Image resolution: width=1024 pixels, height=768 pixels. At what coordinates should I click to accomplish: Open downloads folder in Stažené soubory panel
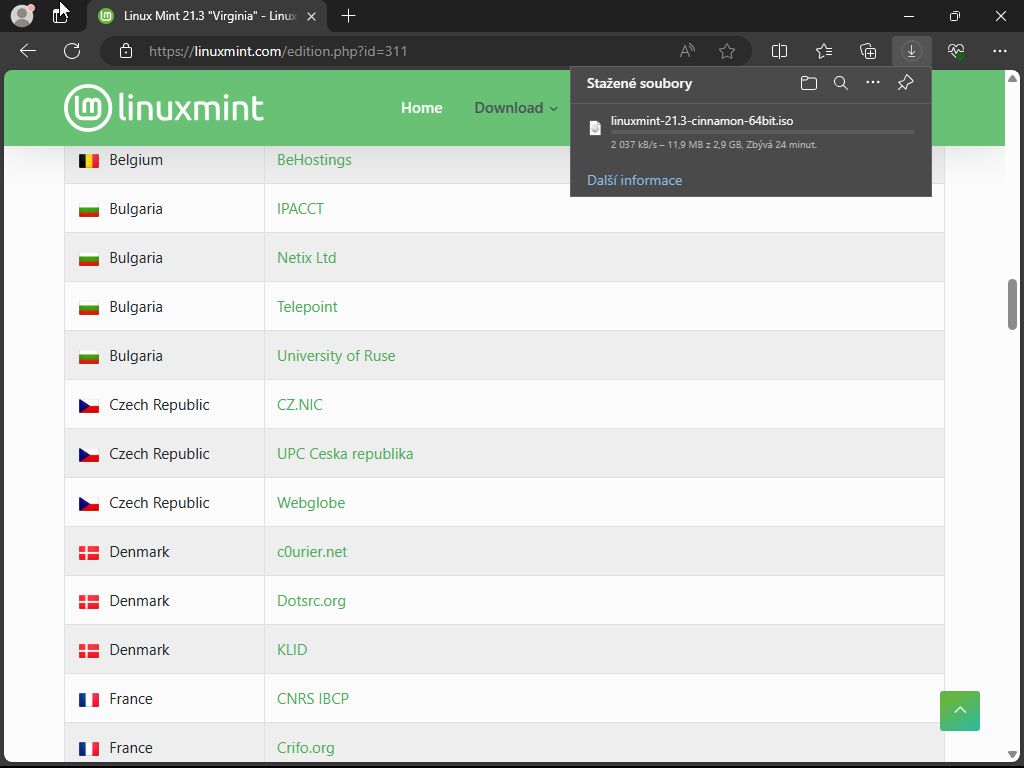pyautogui.click(x=809, y=83)
